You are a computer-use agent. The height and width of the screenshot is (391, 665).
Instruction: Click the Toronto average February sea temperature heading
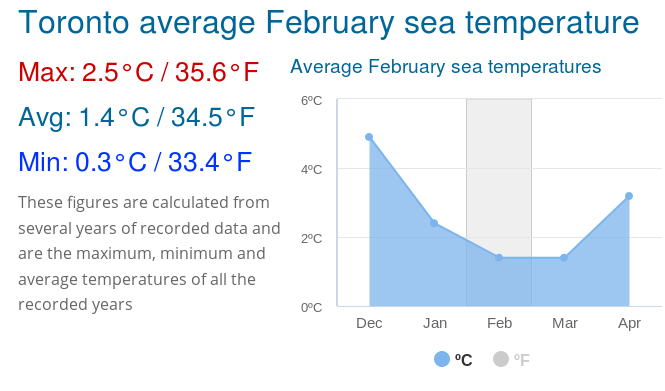329,22
